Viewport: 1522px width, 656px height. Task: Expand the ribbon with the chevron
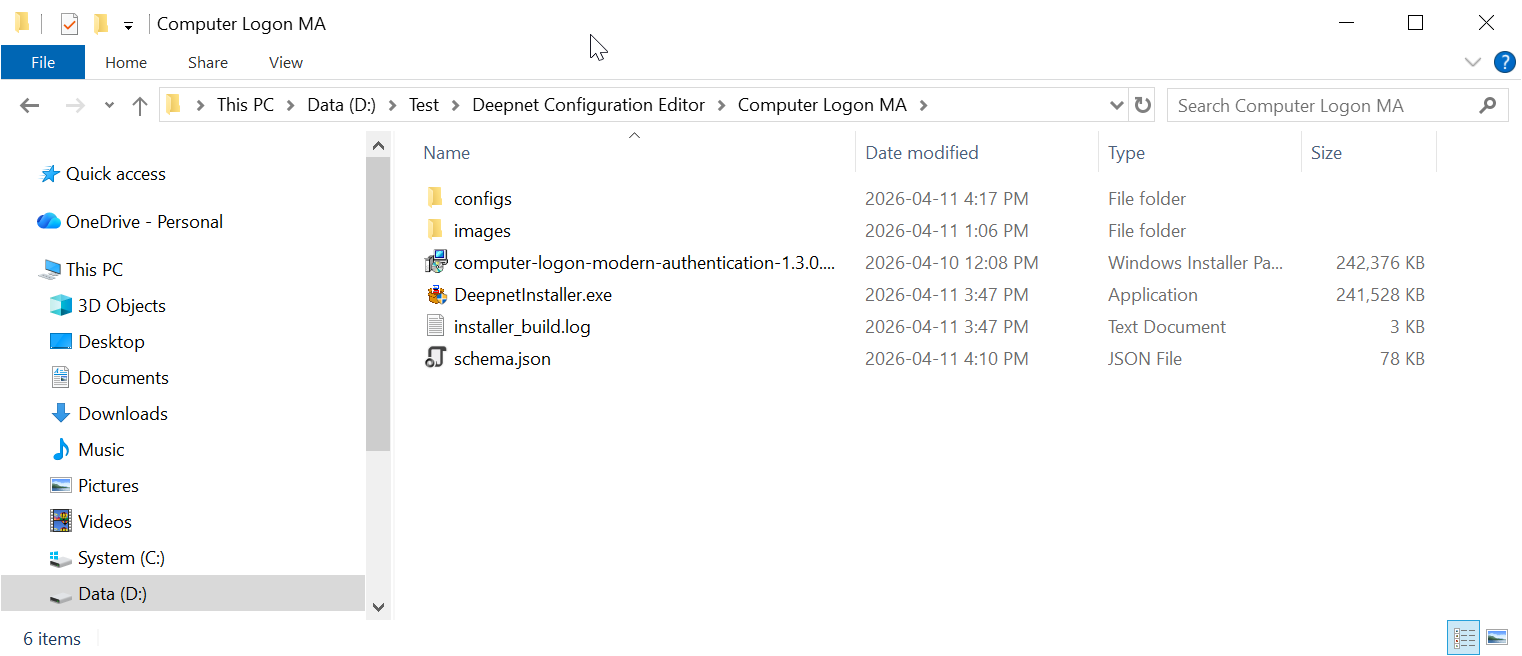[1472, 62]
